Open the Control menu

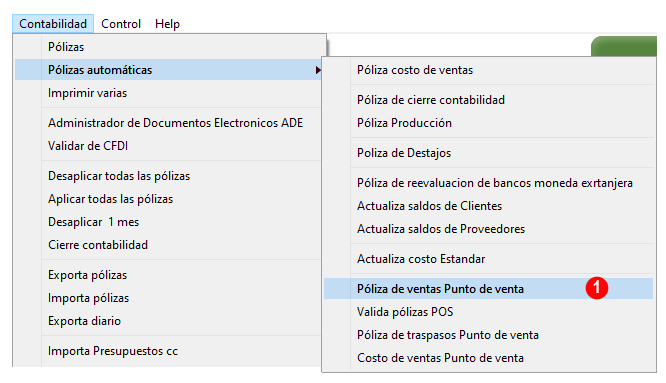pos(121,24)
